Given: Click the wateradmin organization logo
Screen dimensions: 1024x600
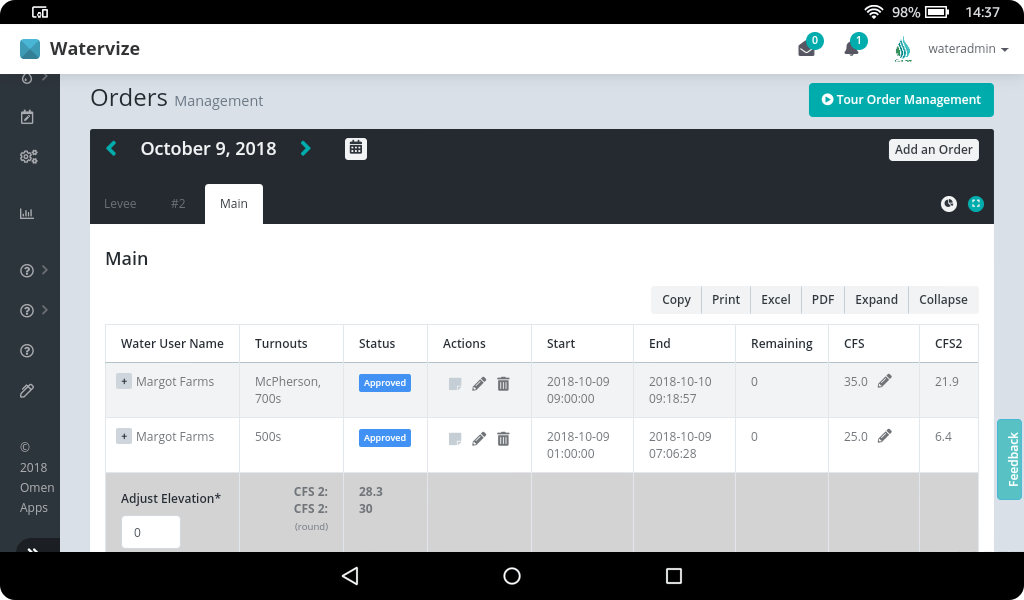Looking at the screenshot, I should [x=903, y=49].
